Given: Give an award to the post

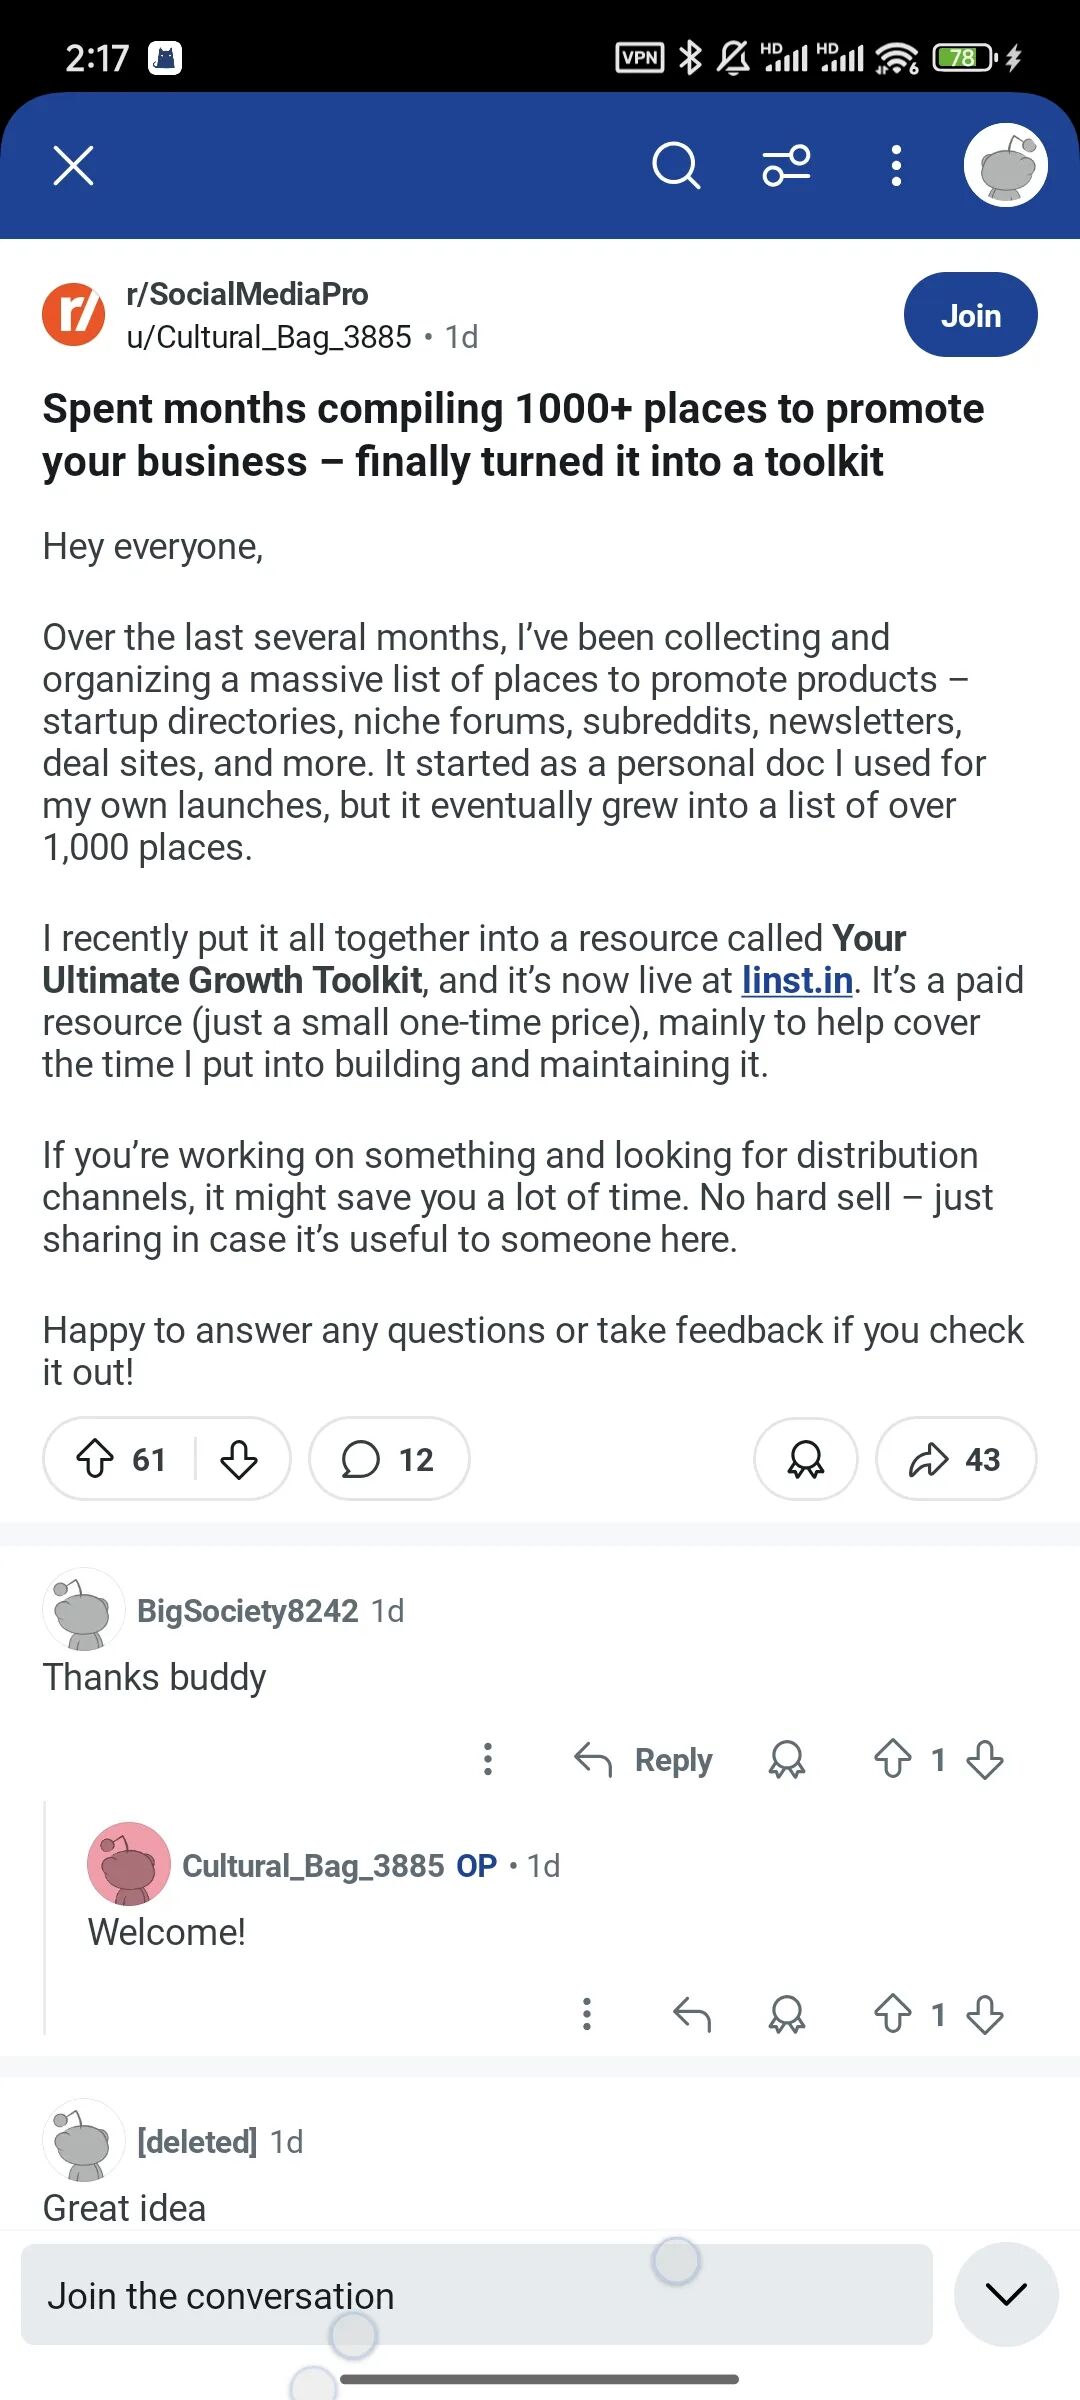Looking at the screenshot, I should (805, 1459).
